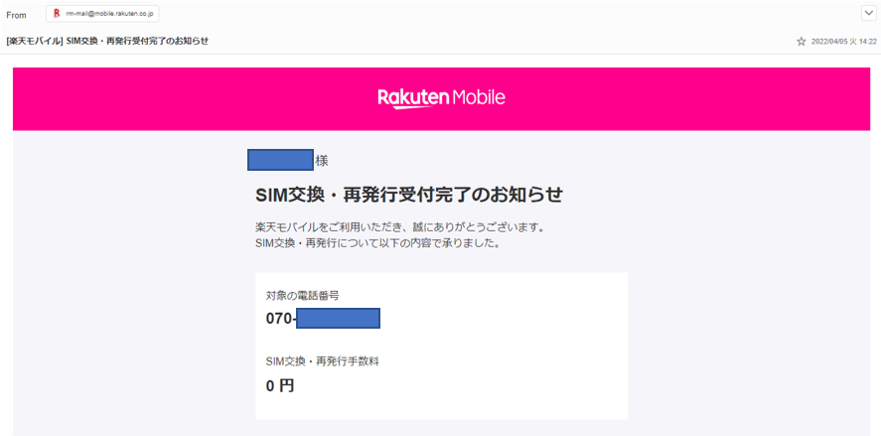Click the Rakuten R icon beside the sender

(x=56, y=14)
